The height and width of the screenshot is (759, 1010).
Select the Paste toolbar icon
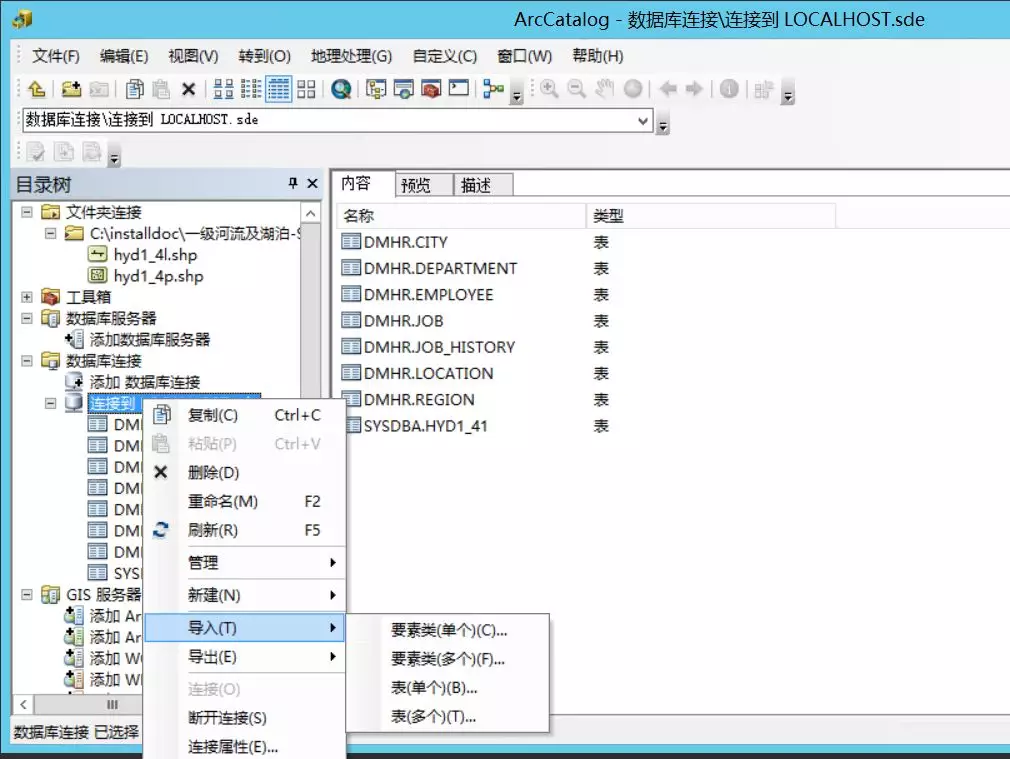pos(160,88)
